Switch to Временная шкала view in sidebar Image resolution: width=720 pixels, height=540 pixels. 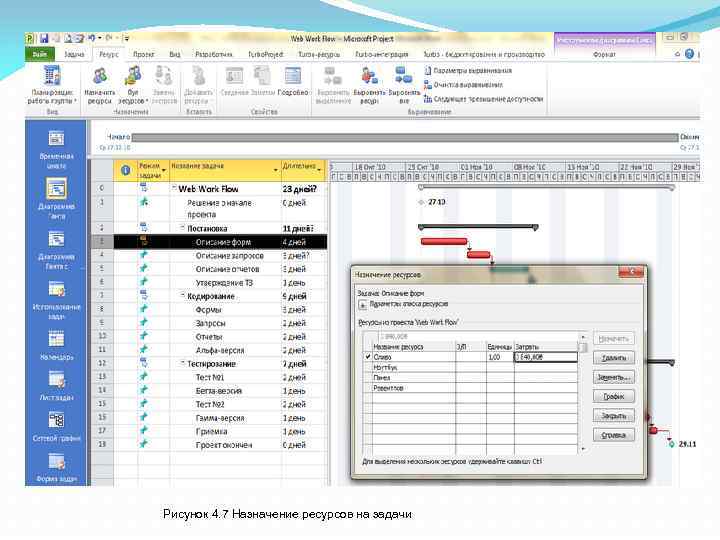click(x=56, y=150)
